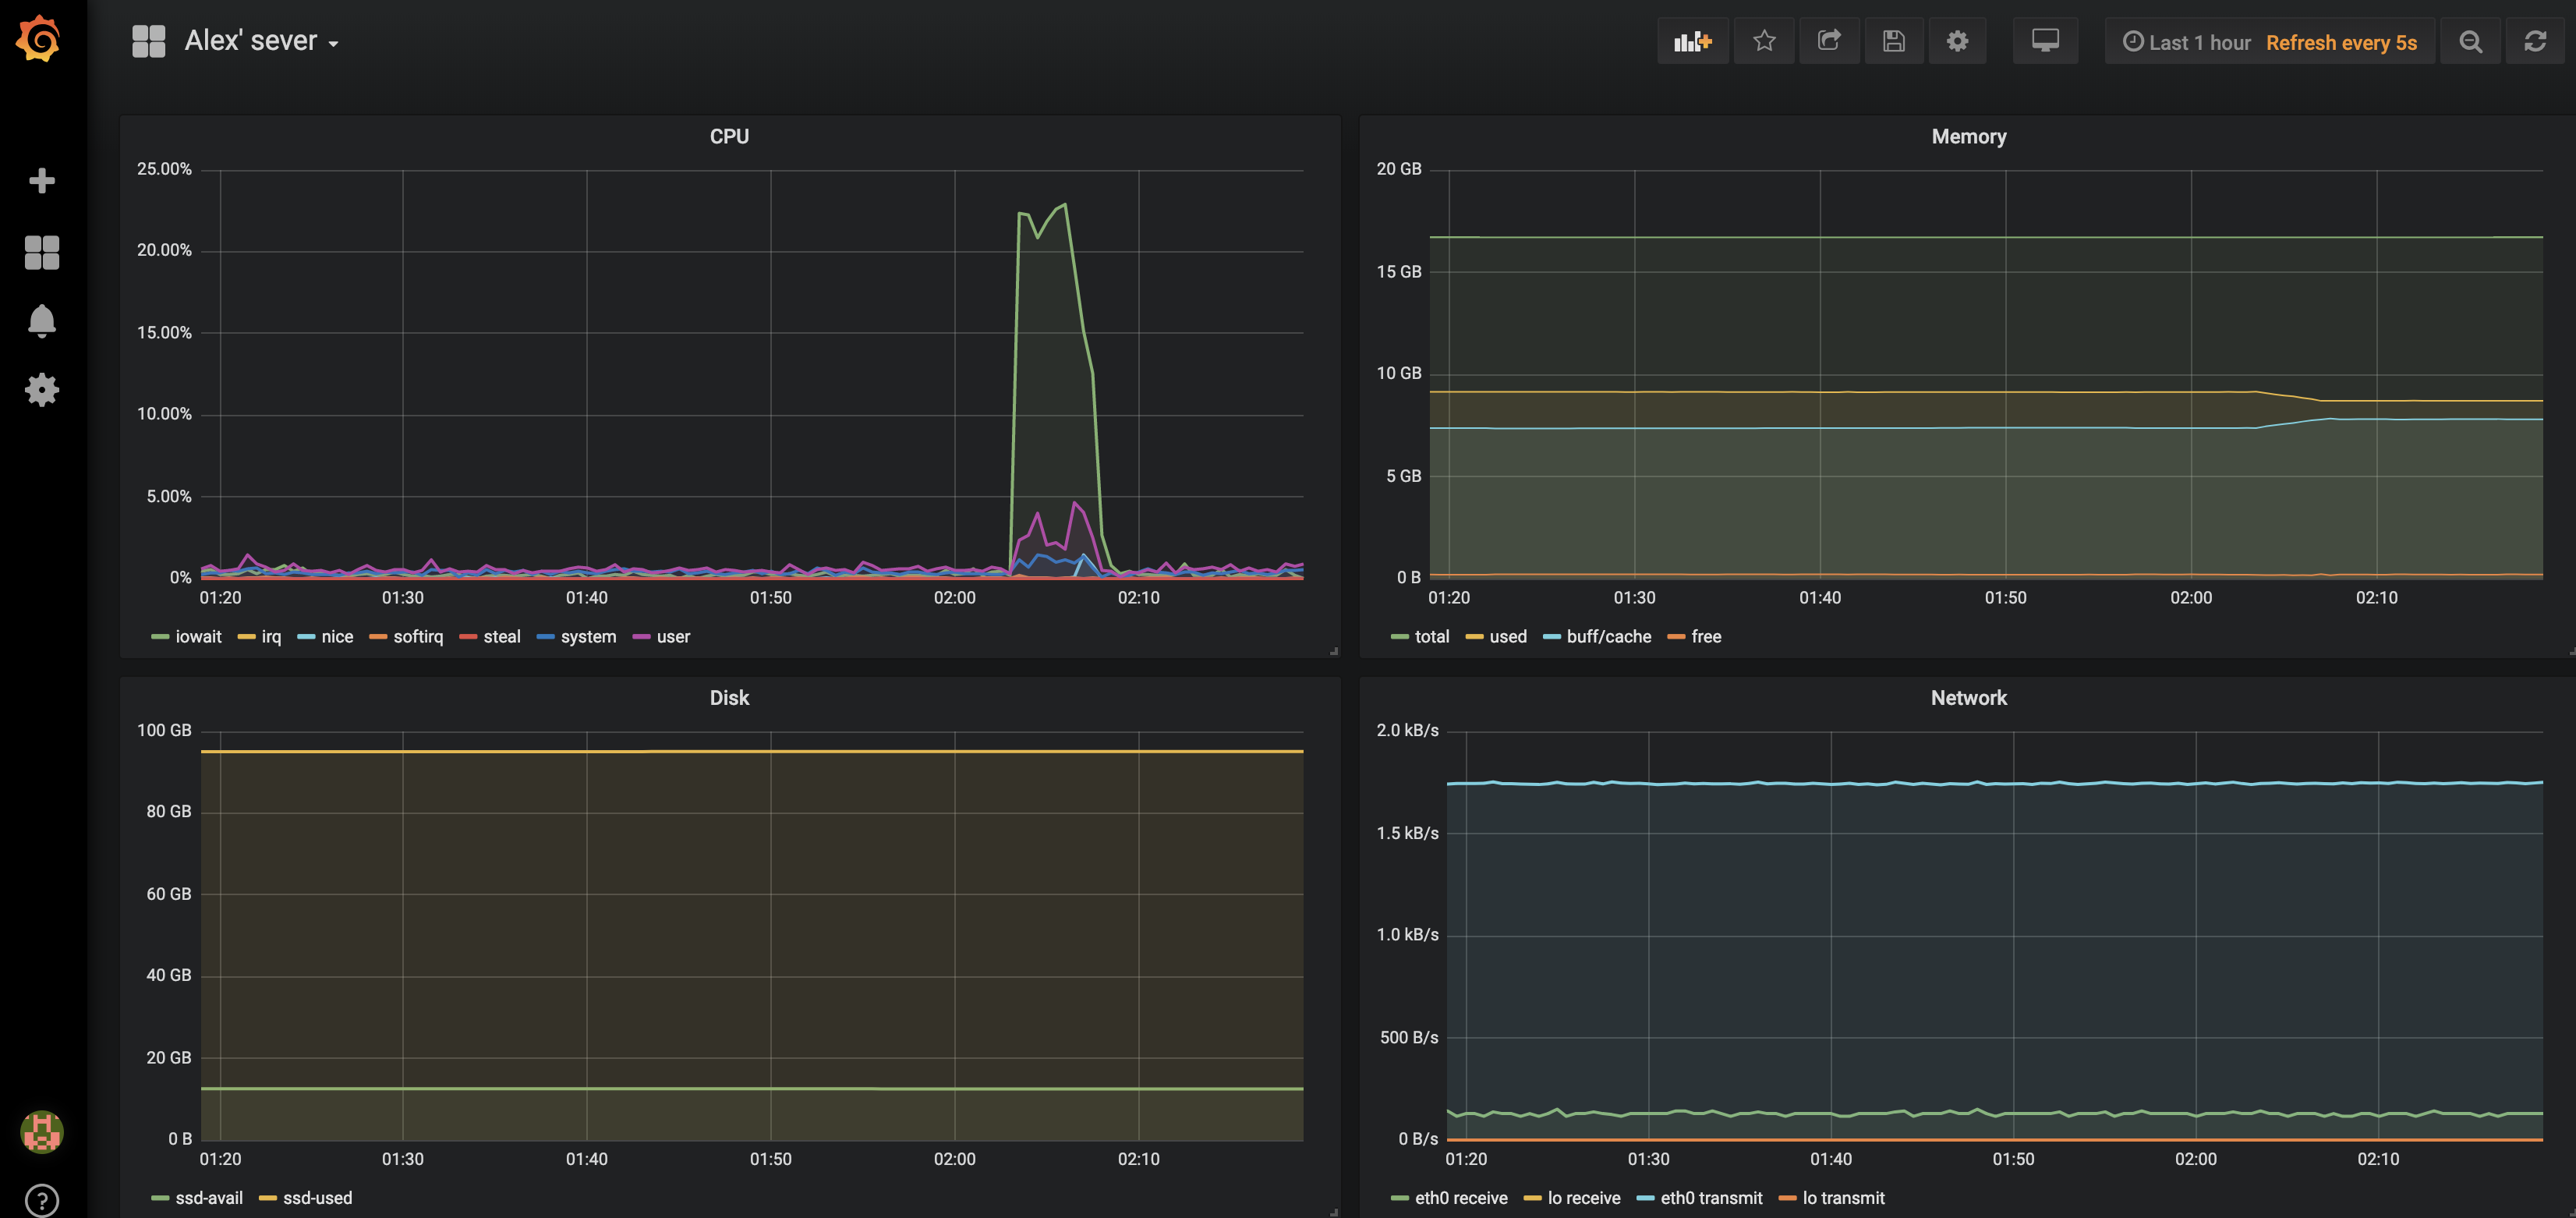Share the dashboard via share icon
This screenshot has height=1218, width=2576.
point(1829,41)
